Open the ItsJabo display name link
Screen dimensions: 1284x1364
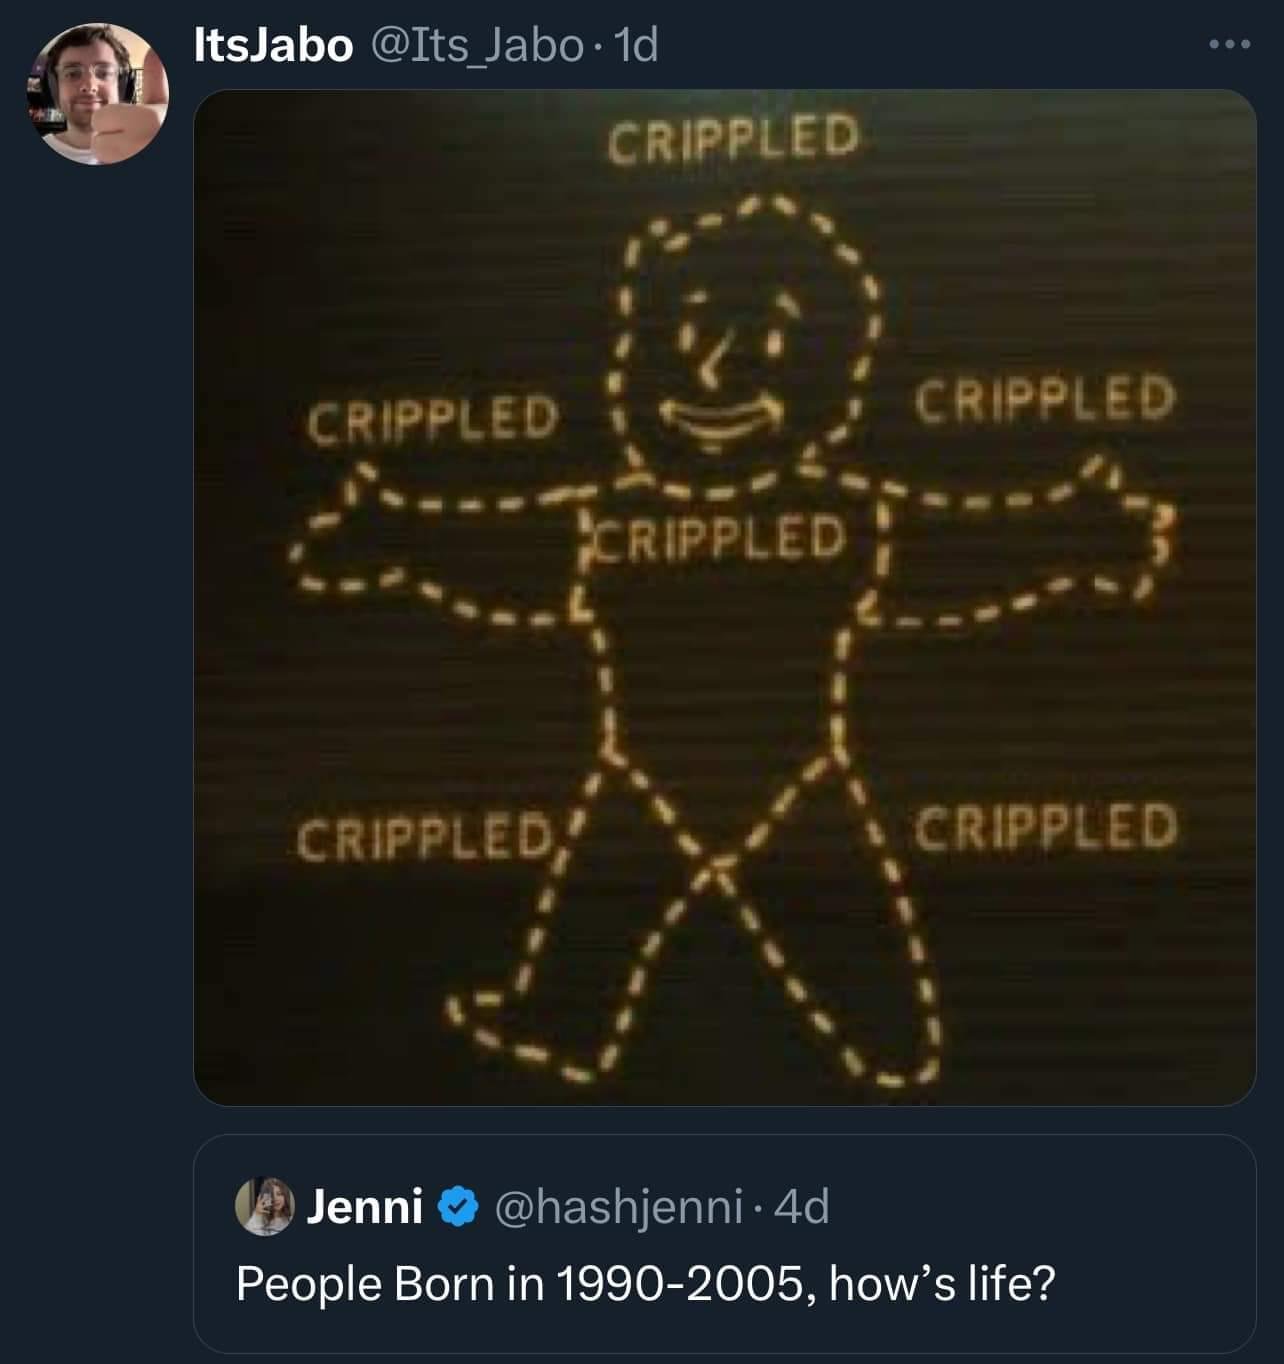tap(272, 46)
